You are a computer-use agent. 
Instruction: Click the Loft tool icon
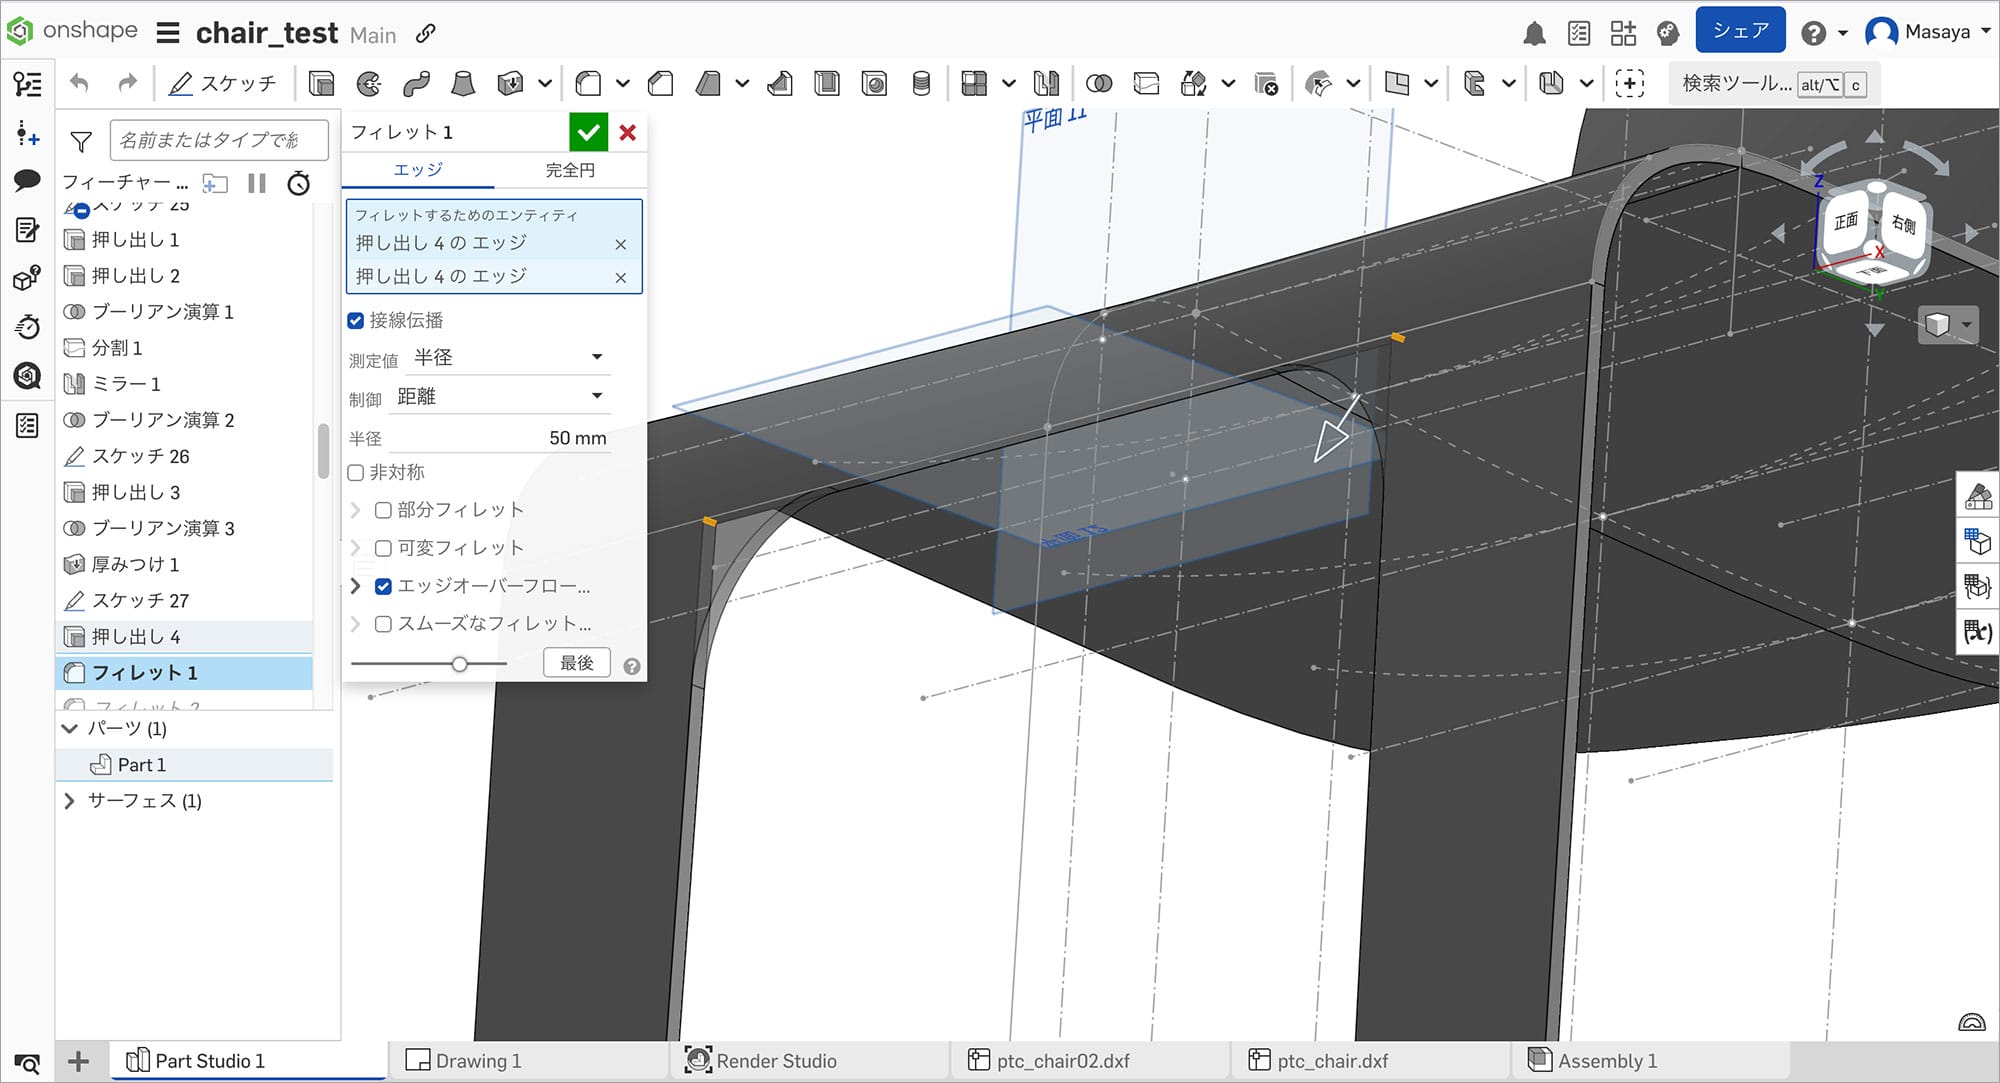point(463,84)
